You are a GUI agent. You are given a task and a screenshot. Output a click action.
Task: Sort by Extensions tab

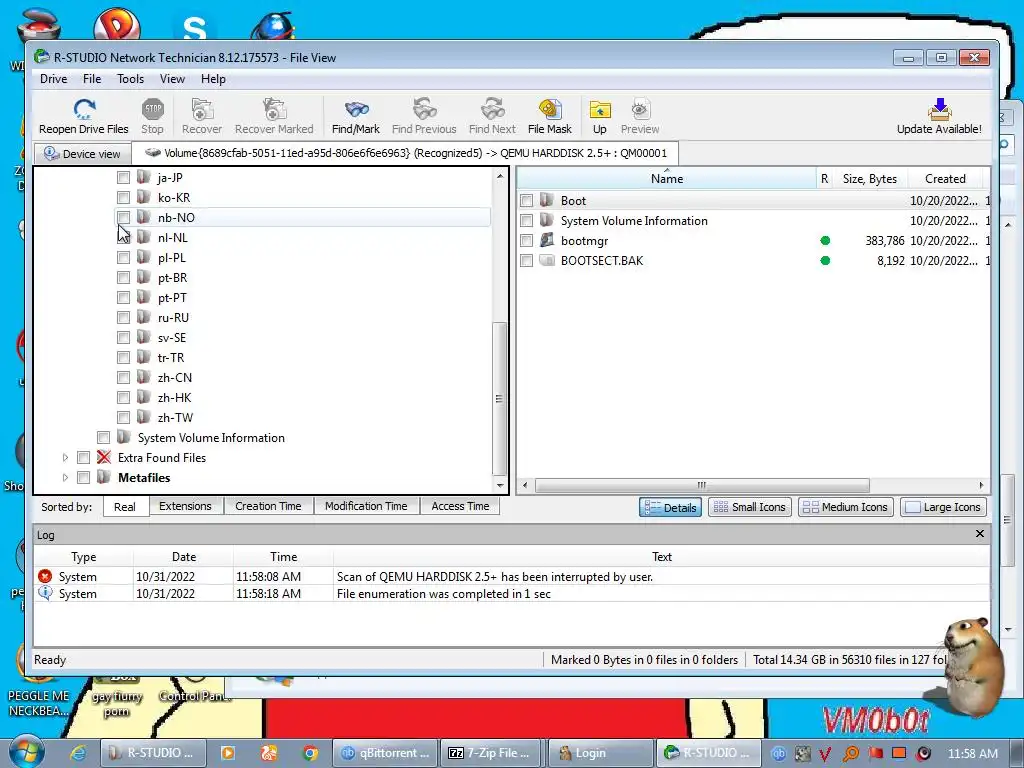pos(185,506)
